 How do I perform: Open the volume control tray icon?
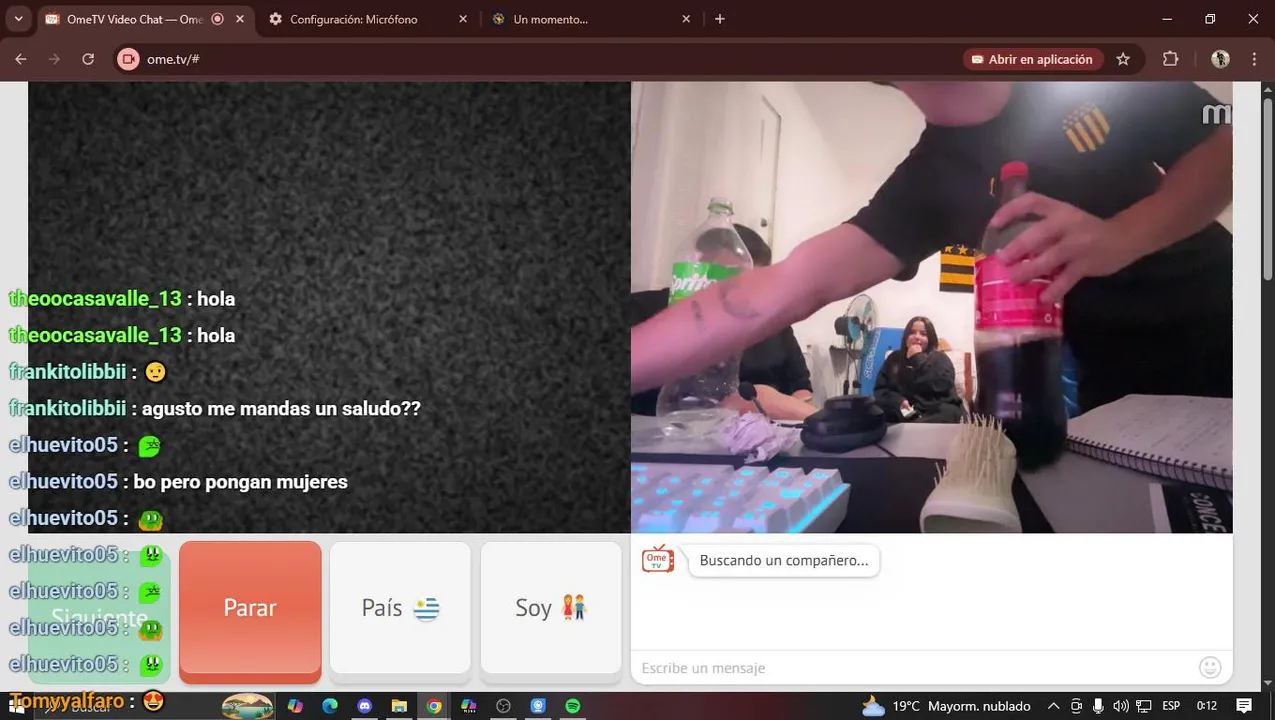click(1121, 706)
